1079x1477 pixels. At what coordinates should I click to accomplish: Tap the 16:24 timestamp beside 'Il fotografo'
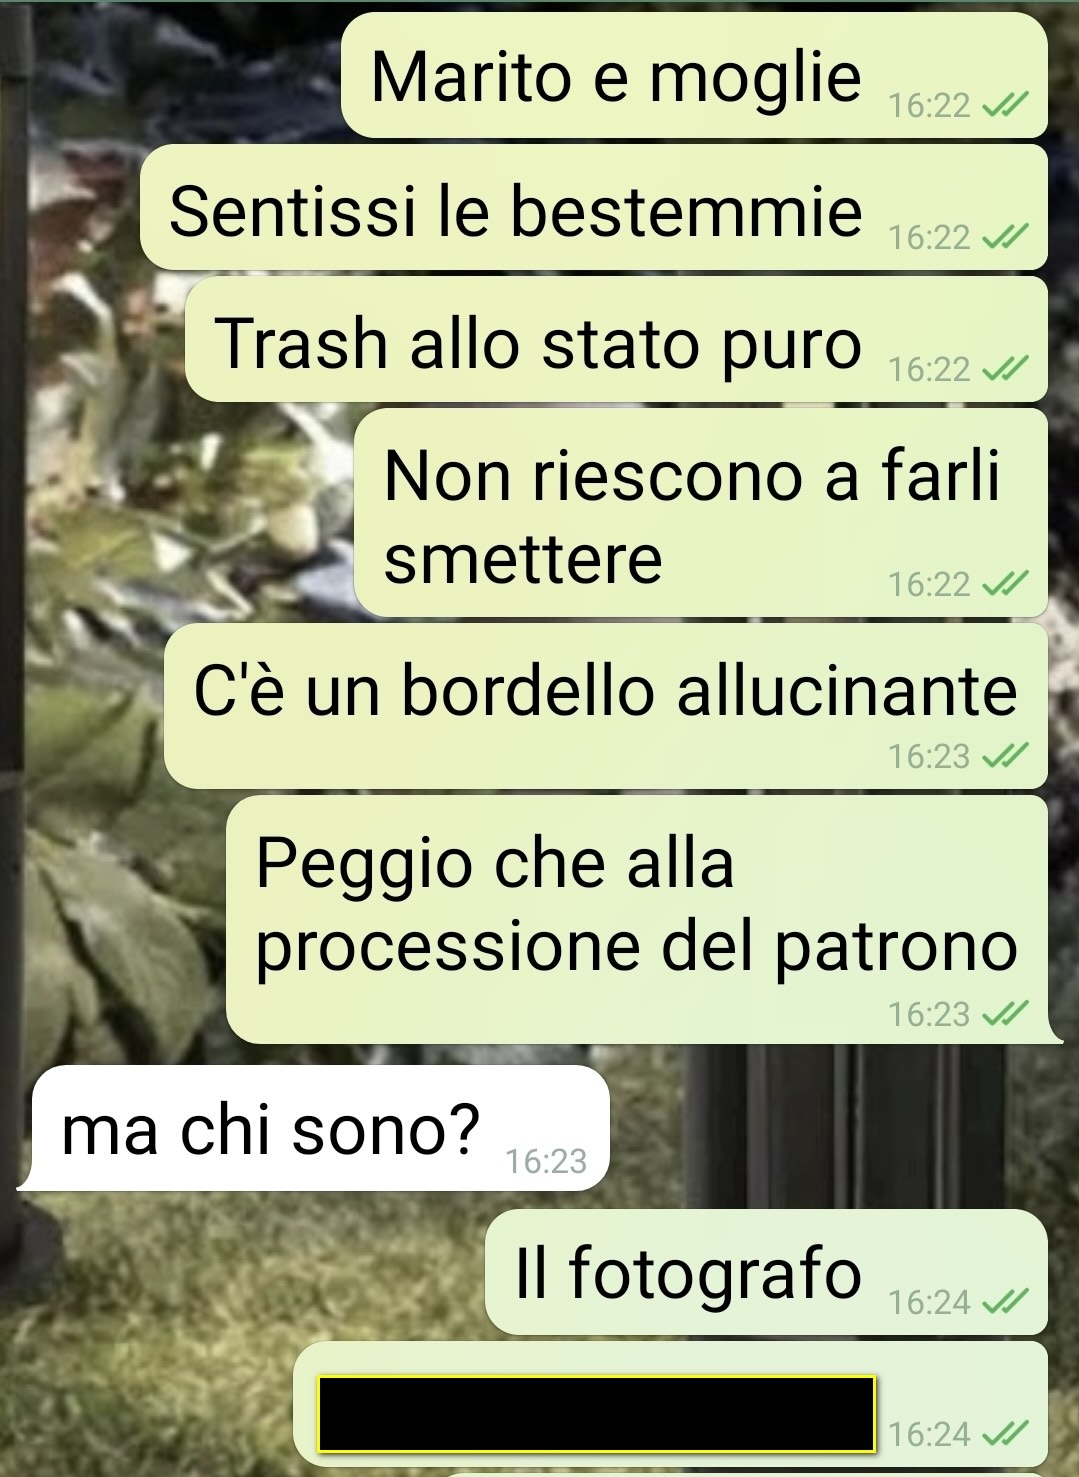(x=930, y=1302)
